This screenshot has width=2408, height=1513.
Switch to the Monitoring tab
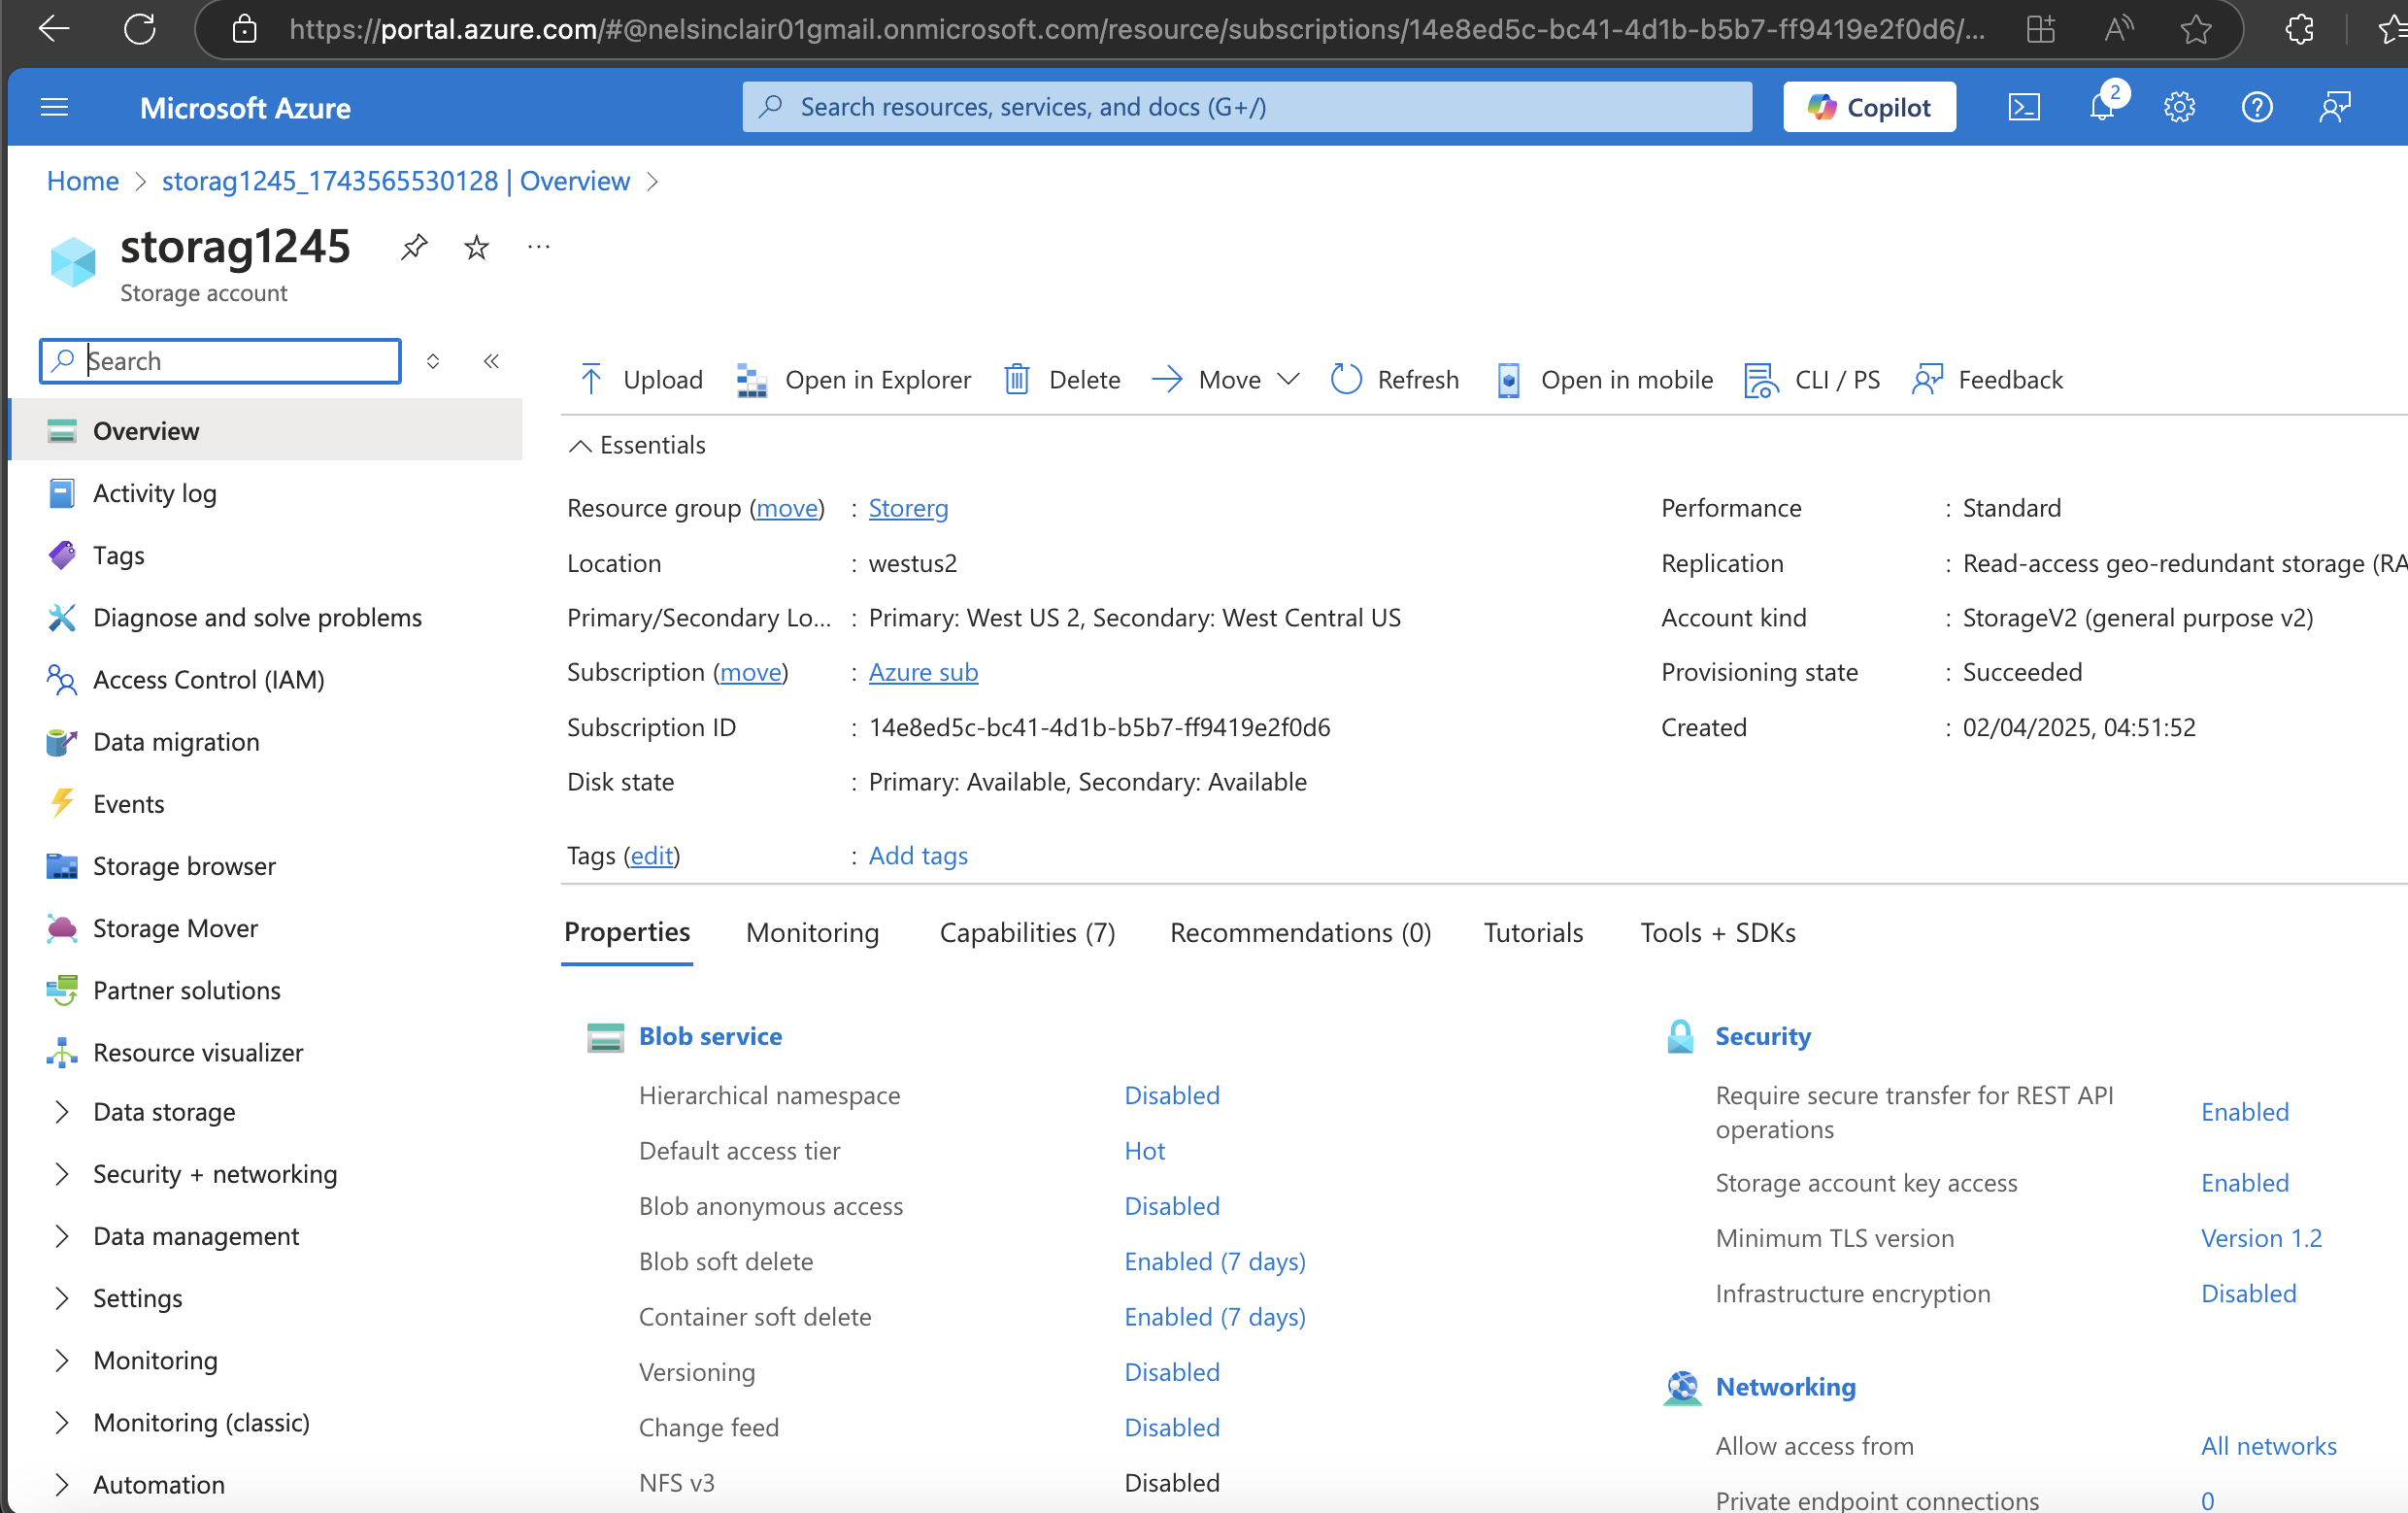[812, 932]
